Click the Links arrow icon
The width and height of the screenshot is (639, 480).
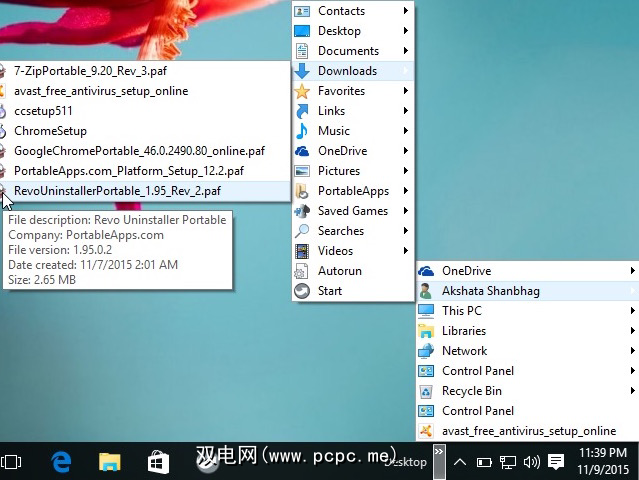point(302,111)
